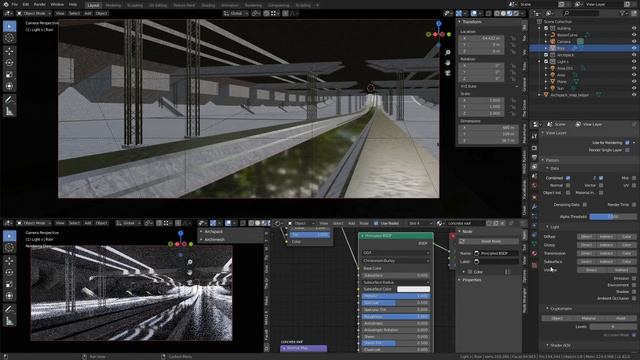The height and width of the screenshot is (360, 640).
Task: Open Select menu in top viewport header
Action: point(74,13)
